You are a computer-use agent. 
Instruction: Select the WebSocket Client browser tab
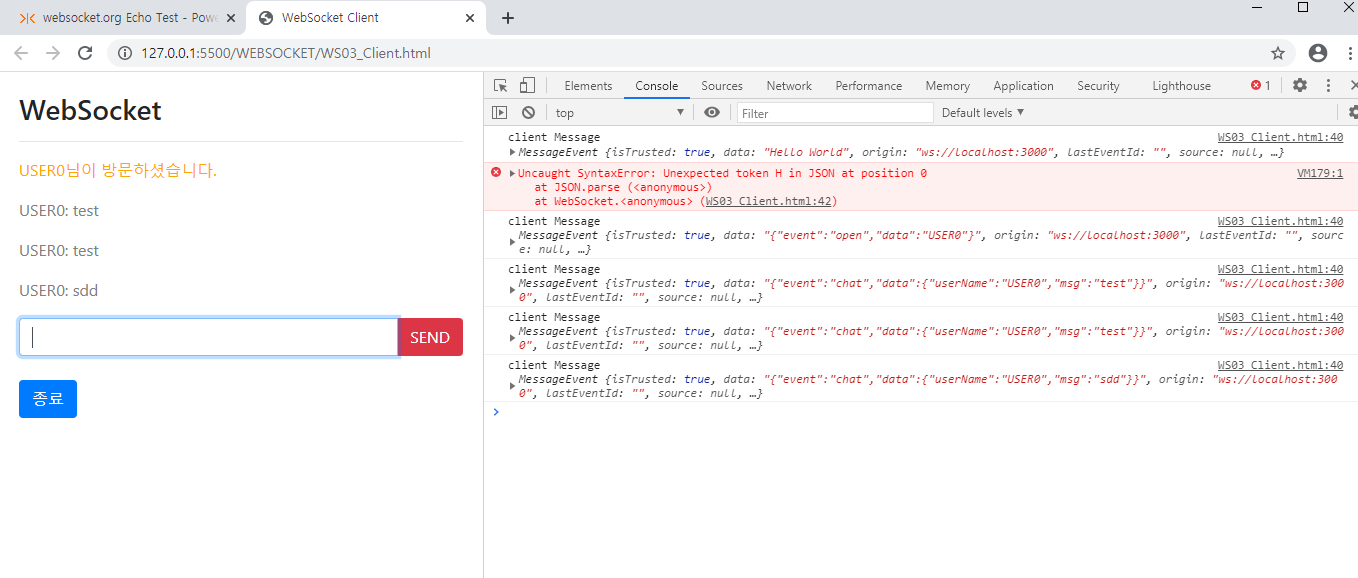365,18
